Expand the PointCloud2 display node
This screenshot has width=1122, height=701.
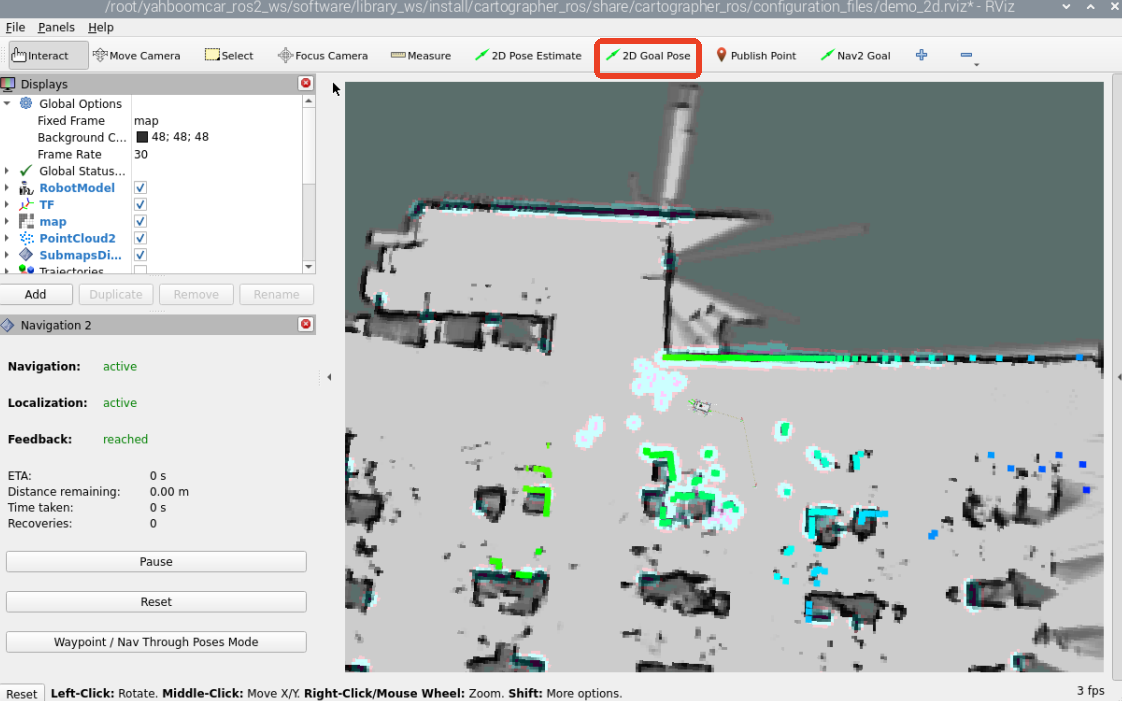(7, 238)
